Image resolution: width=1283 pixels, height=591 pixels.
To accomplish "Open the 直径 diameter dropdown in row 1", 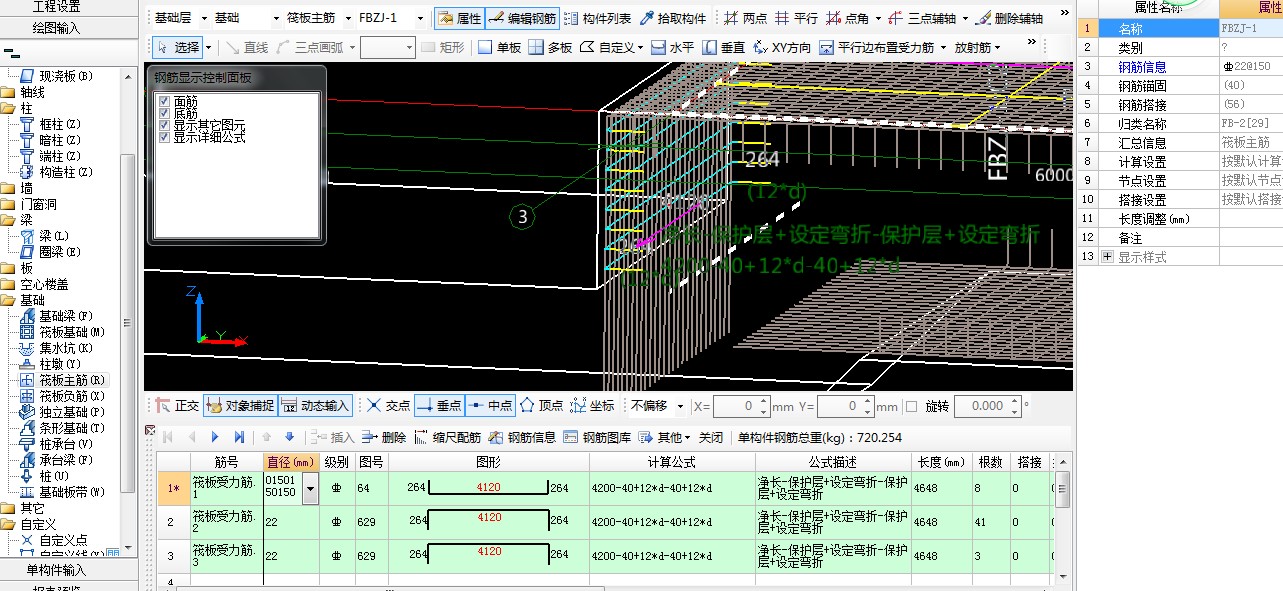I will click(310, 488).
